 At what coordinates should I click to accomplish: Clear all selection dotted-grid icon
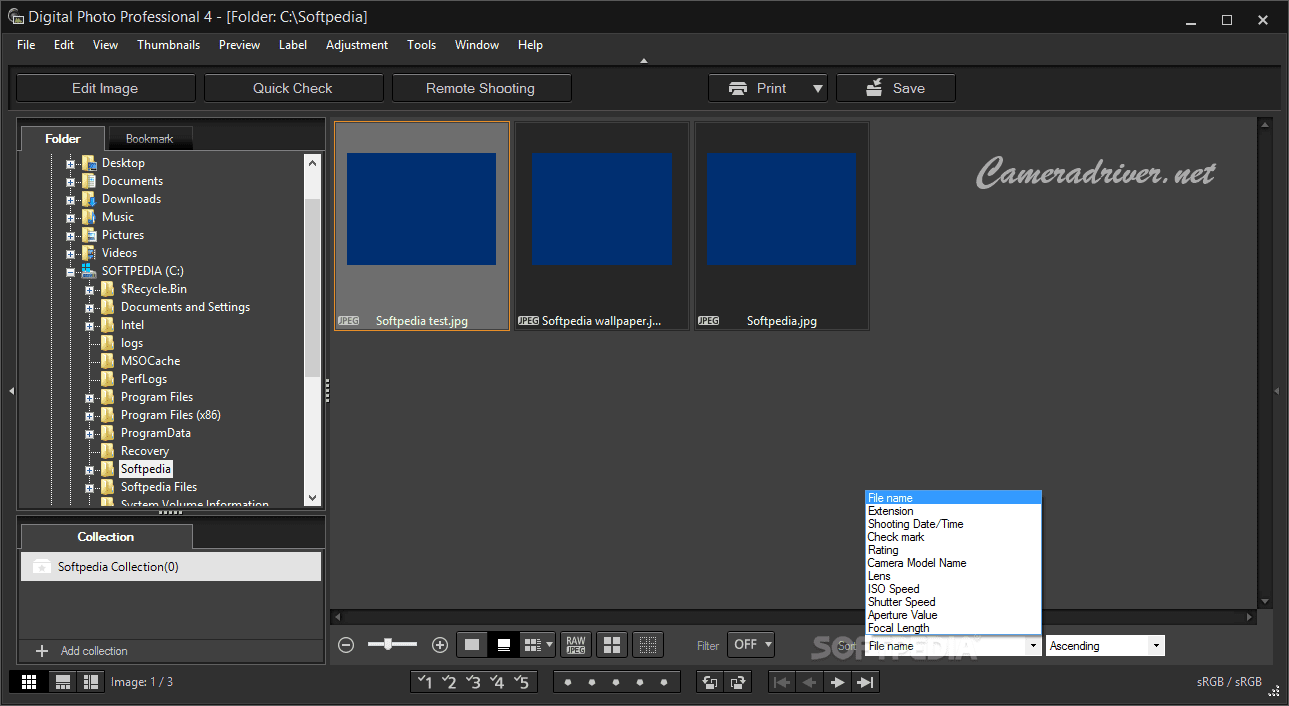648,645
